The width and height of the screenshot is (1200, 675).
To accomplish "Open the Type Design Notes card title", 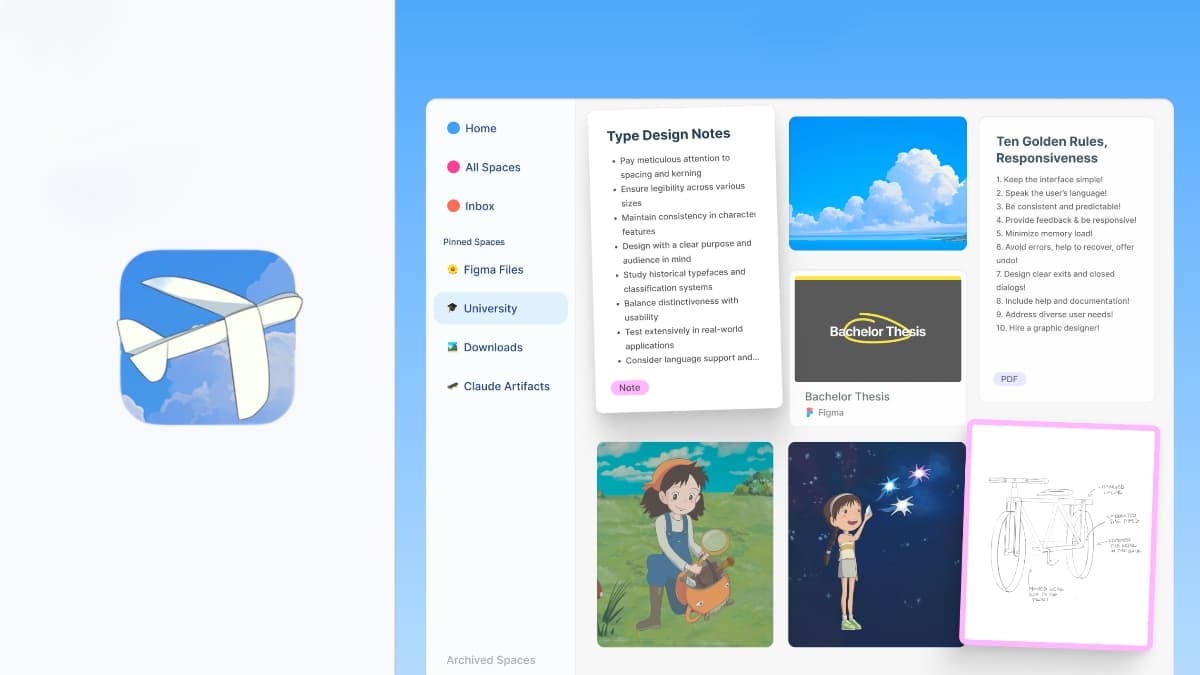I will tap(668, 134).
